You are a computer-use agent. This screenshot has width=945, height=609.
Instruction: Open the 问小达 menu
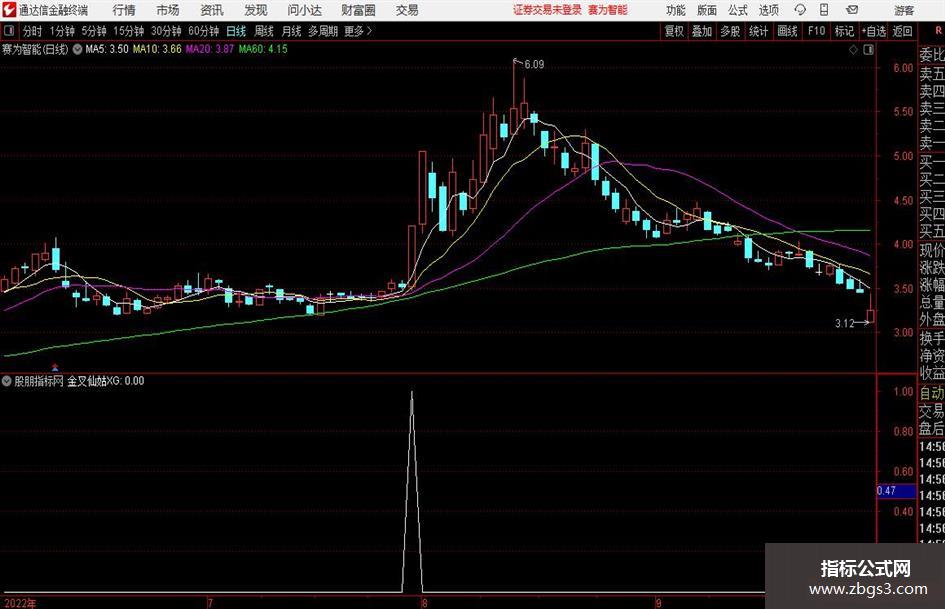[x=304, y=10]
